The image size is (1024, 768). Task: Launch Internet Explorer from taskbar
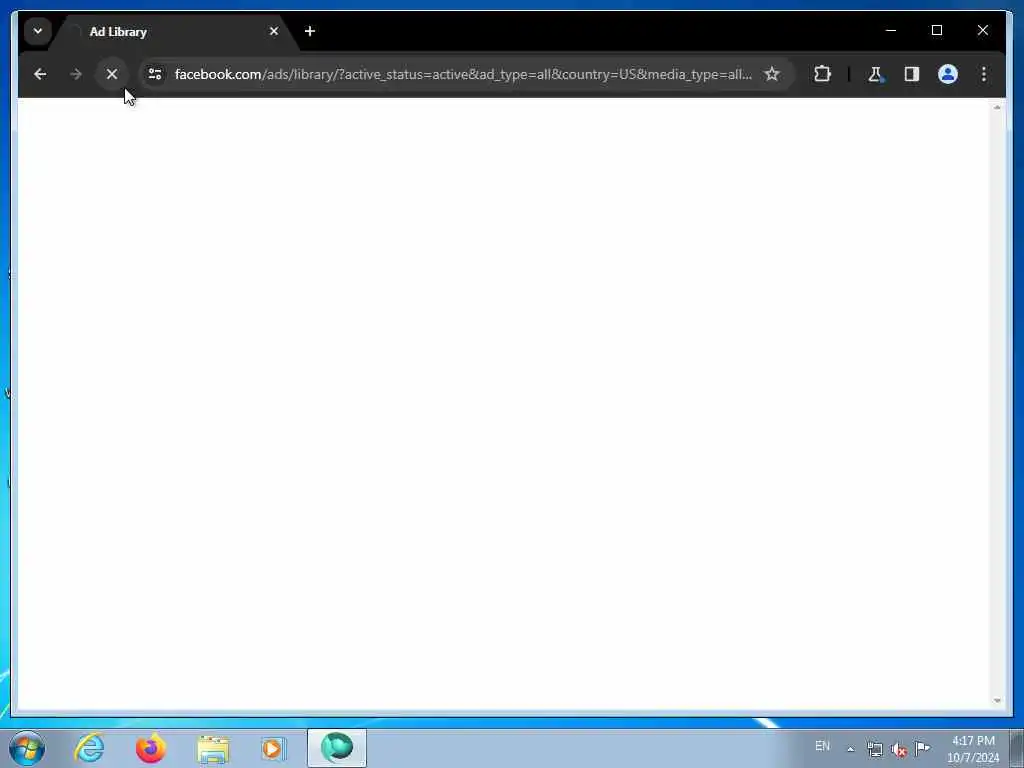[x=89, y=748]
